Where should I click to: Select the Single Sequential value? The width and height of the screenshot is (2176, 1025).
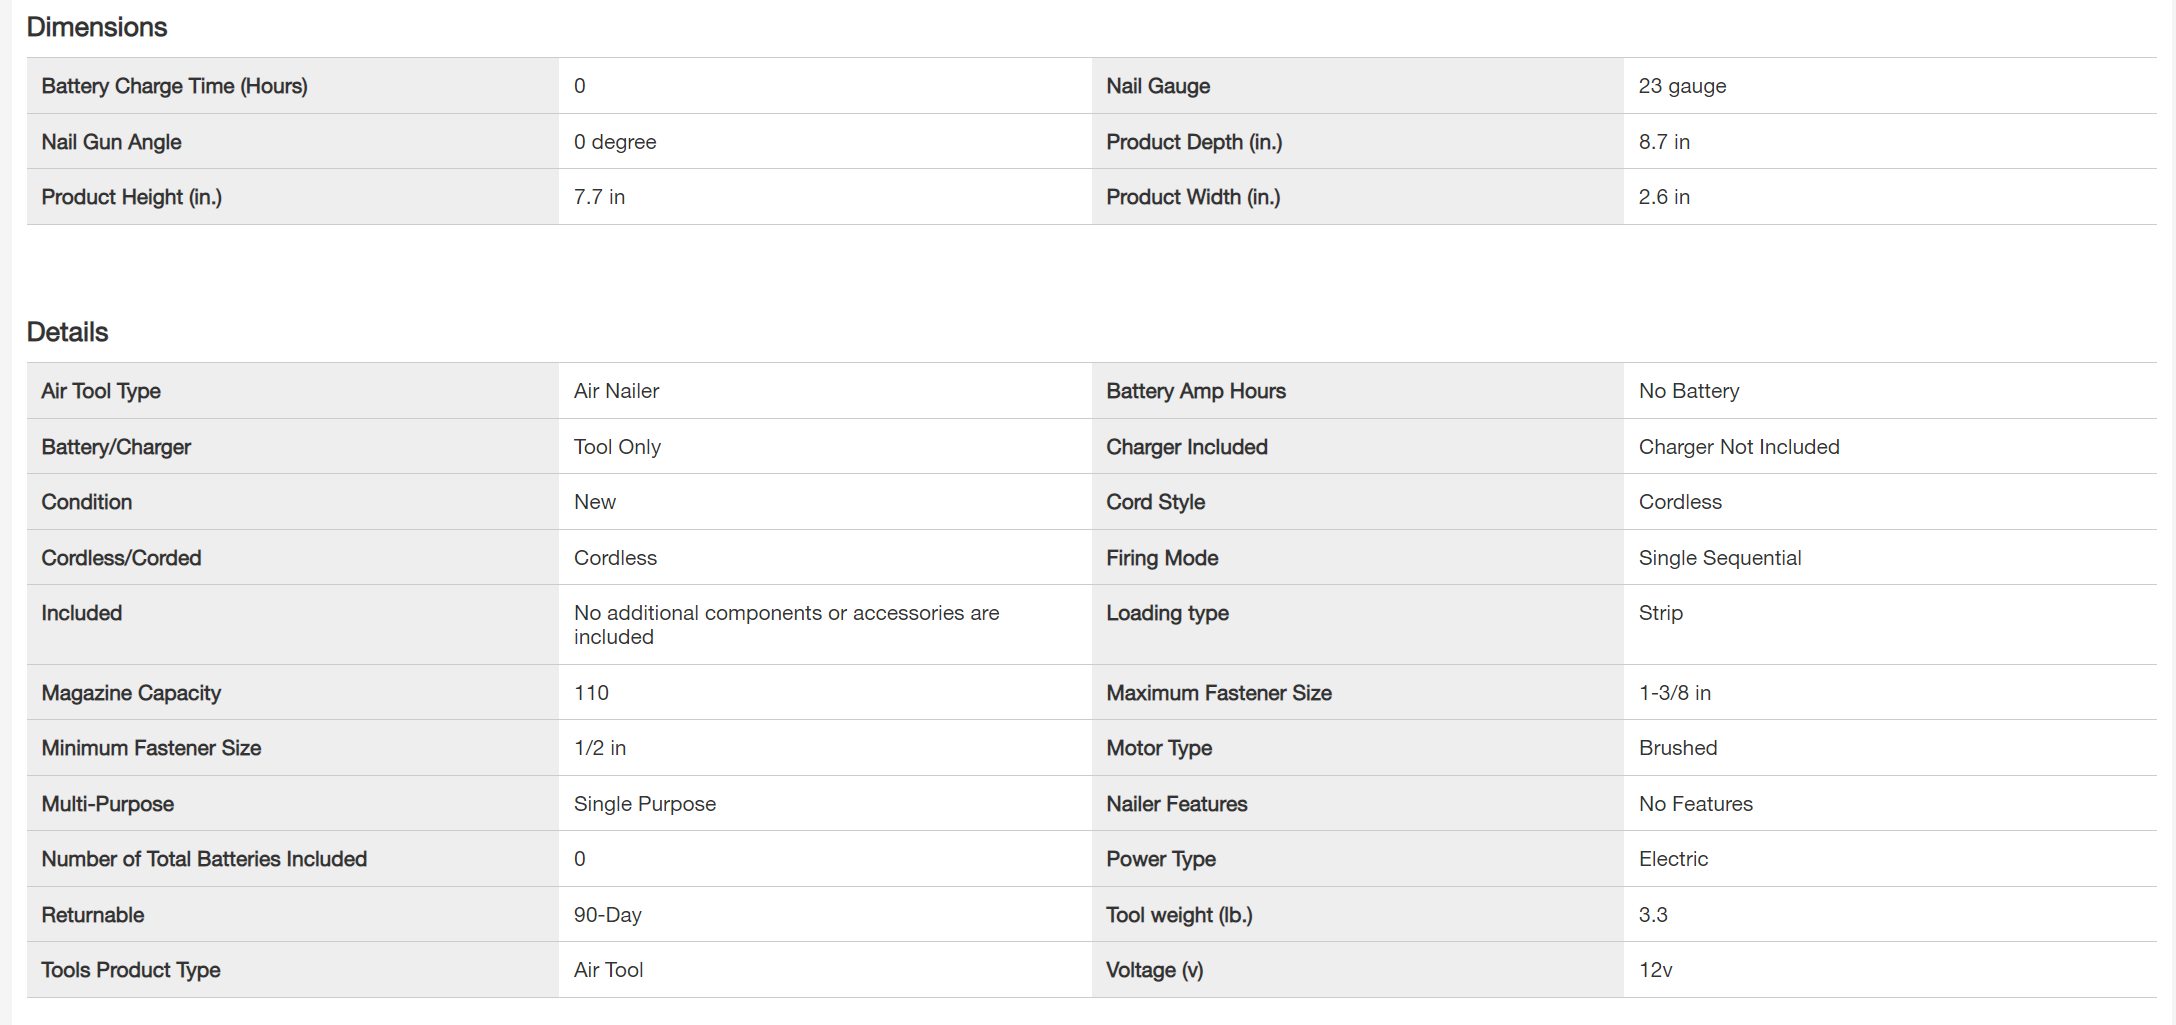[x=1720, y=558]
